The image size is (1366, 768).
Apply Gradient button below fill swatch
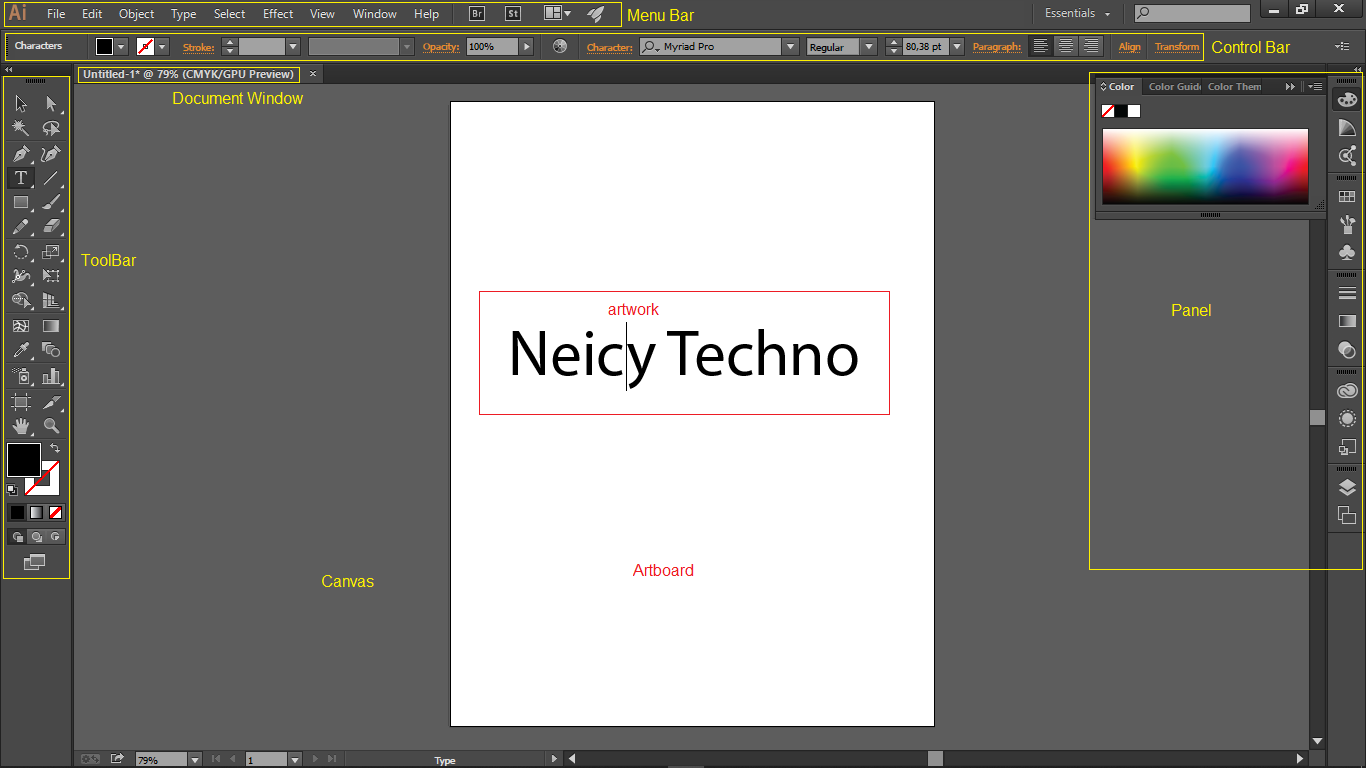tap(36, 512)
